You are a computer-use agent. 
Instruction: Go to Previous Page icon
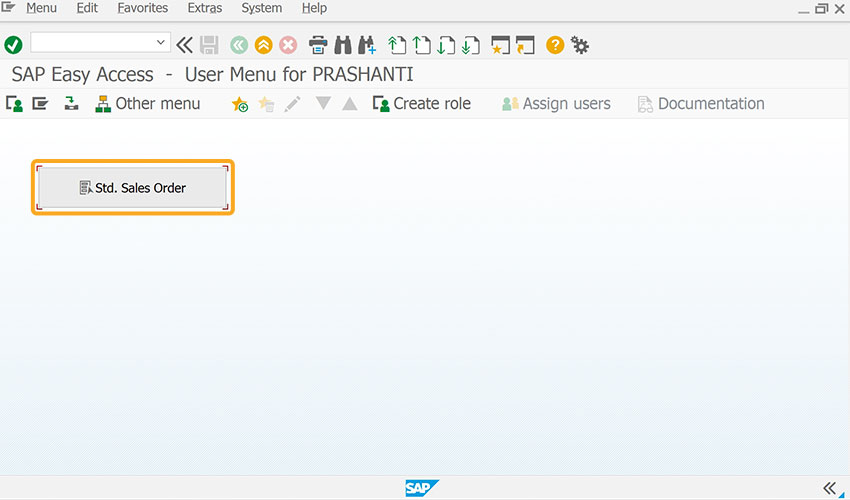pos(421,45)
